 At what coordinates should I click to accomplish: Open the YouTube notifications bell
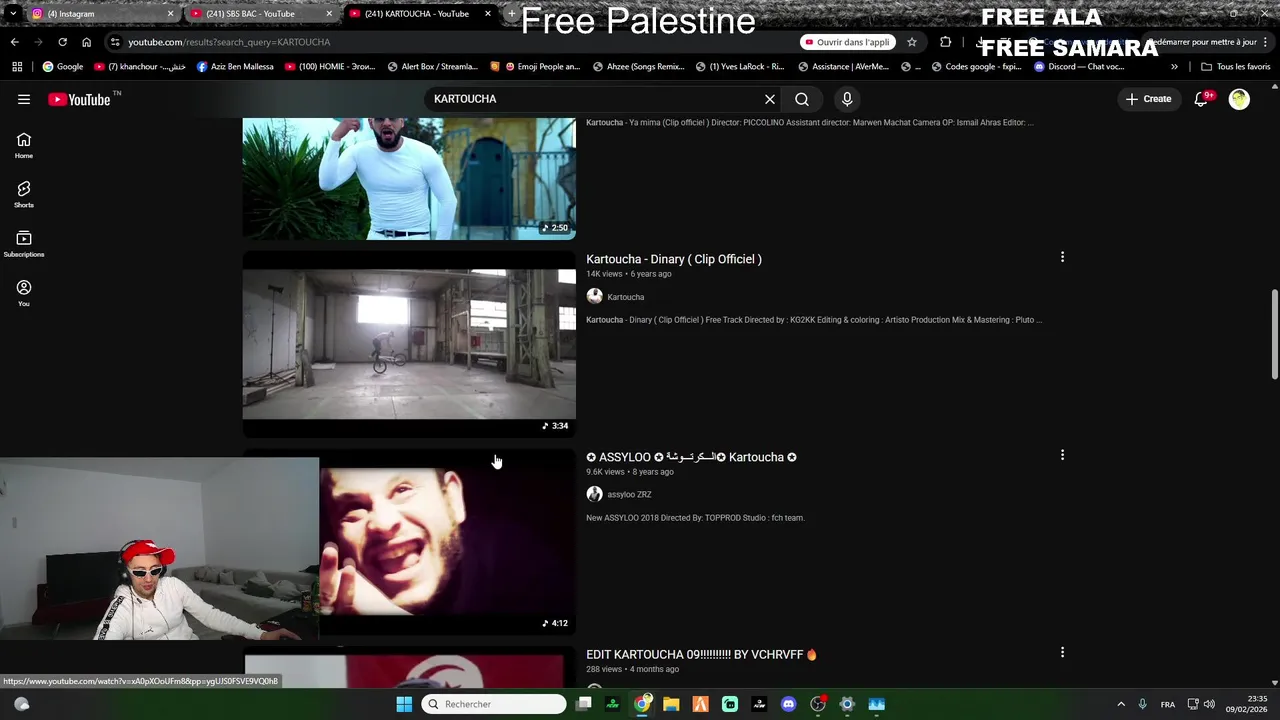pos(1202,99)
